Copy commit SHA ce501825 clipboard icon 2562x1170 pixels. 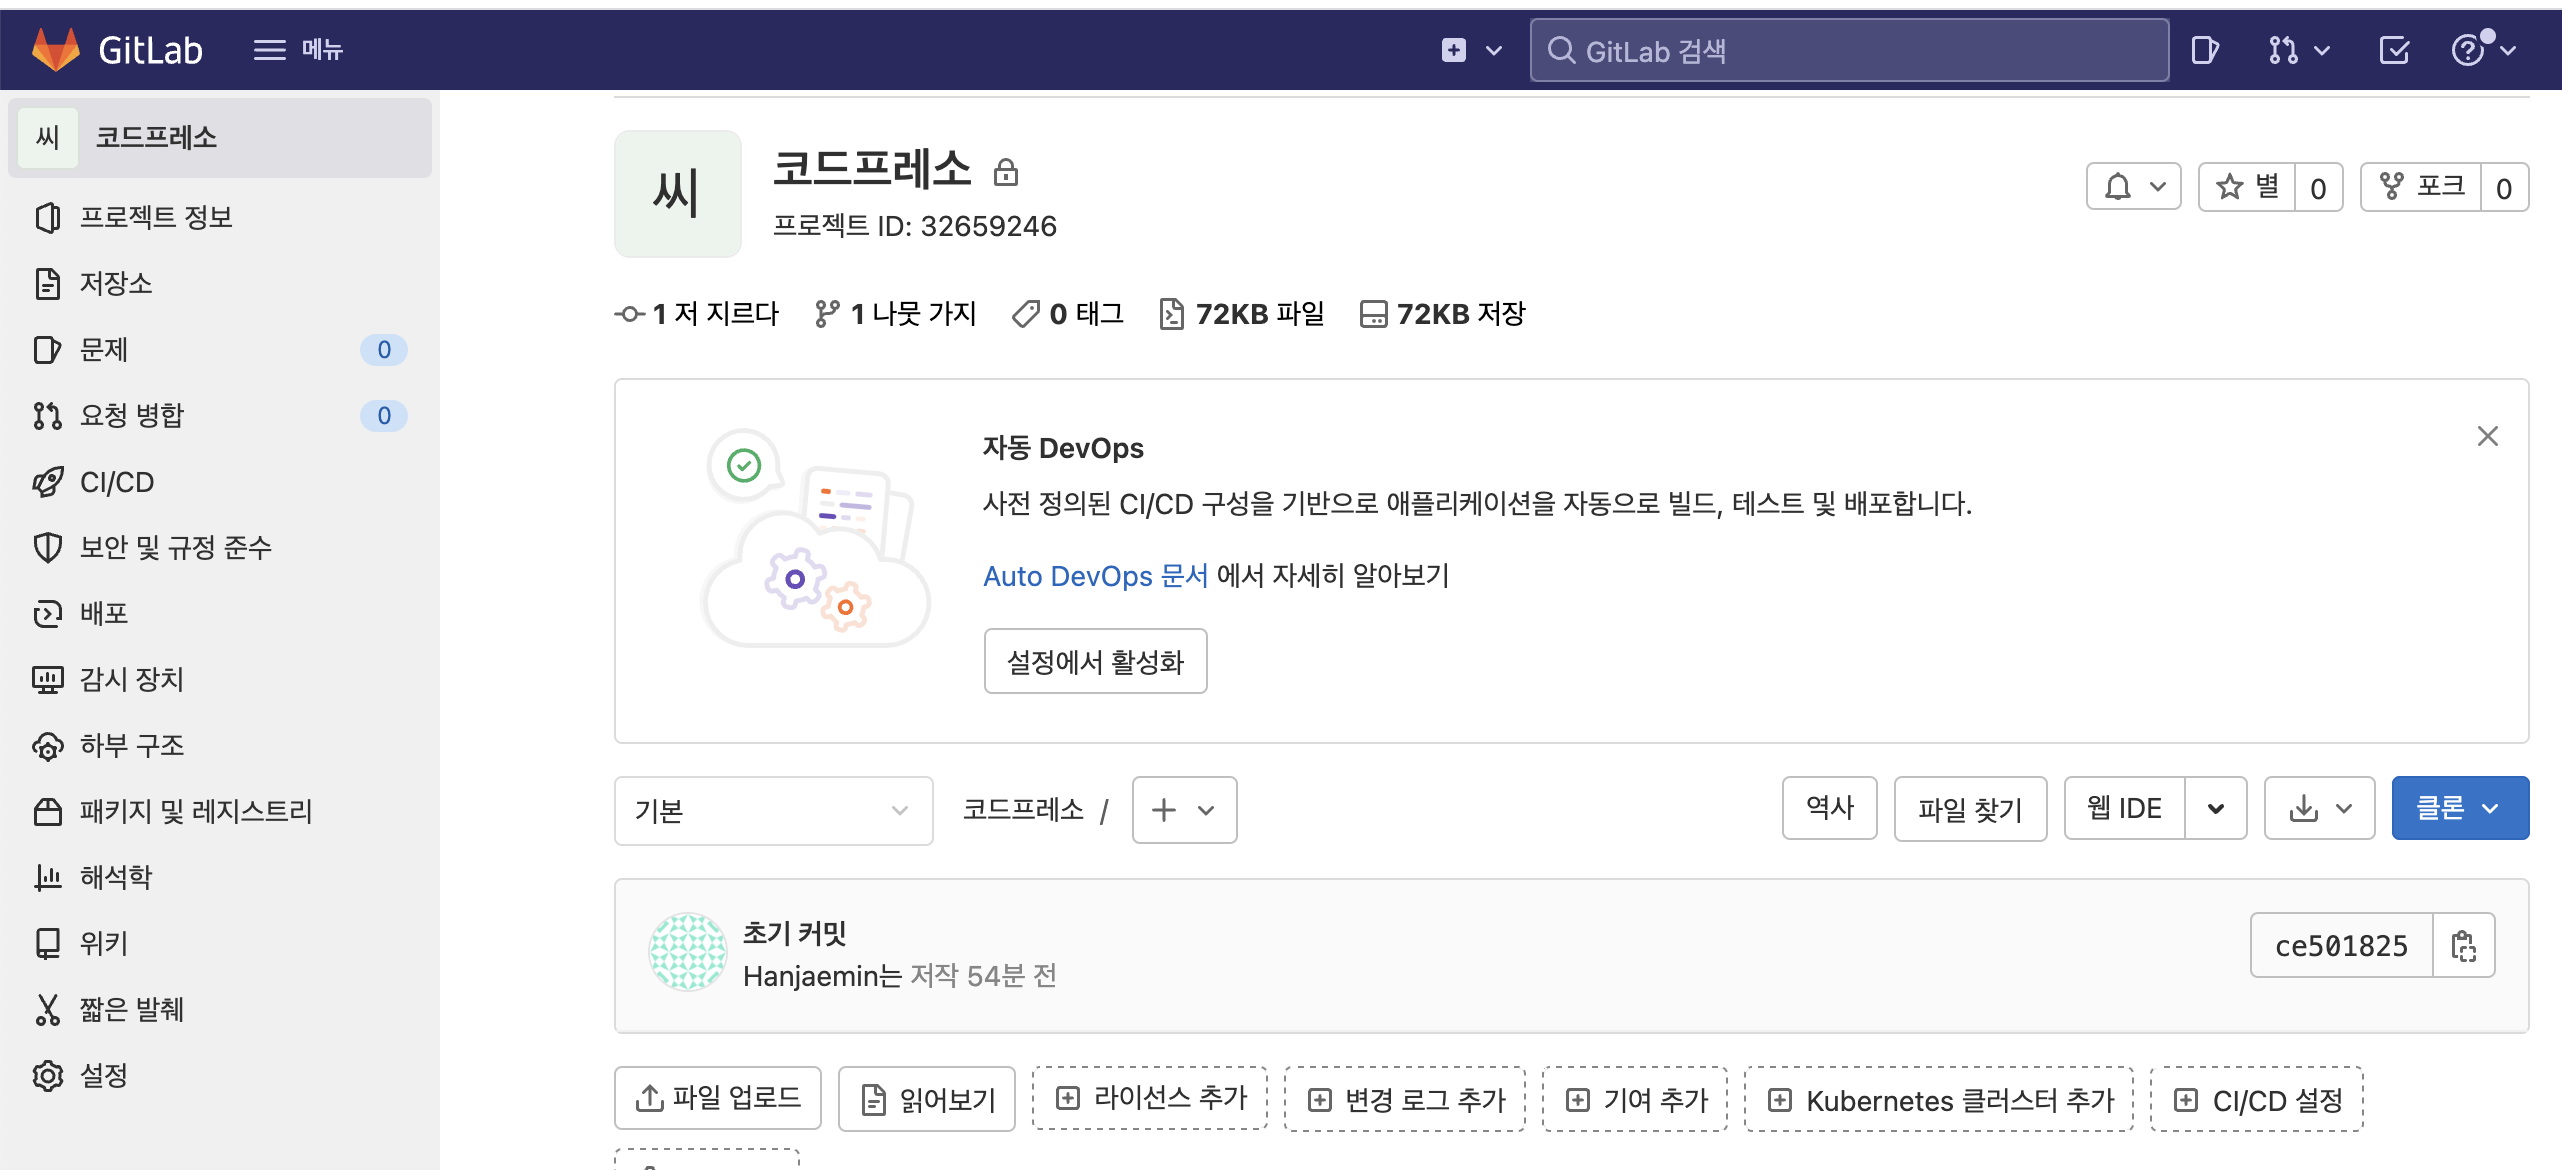pos(2464,946)
